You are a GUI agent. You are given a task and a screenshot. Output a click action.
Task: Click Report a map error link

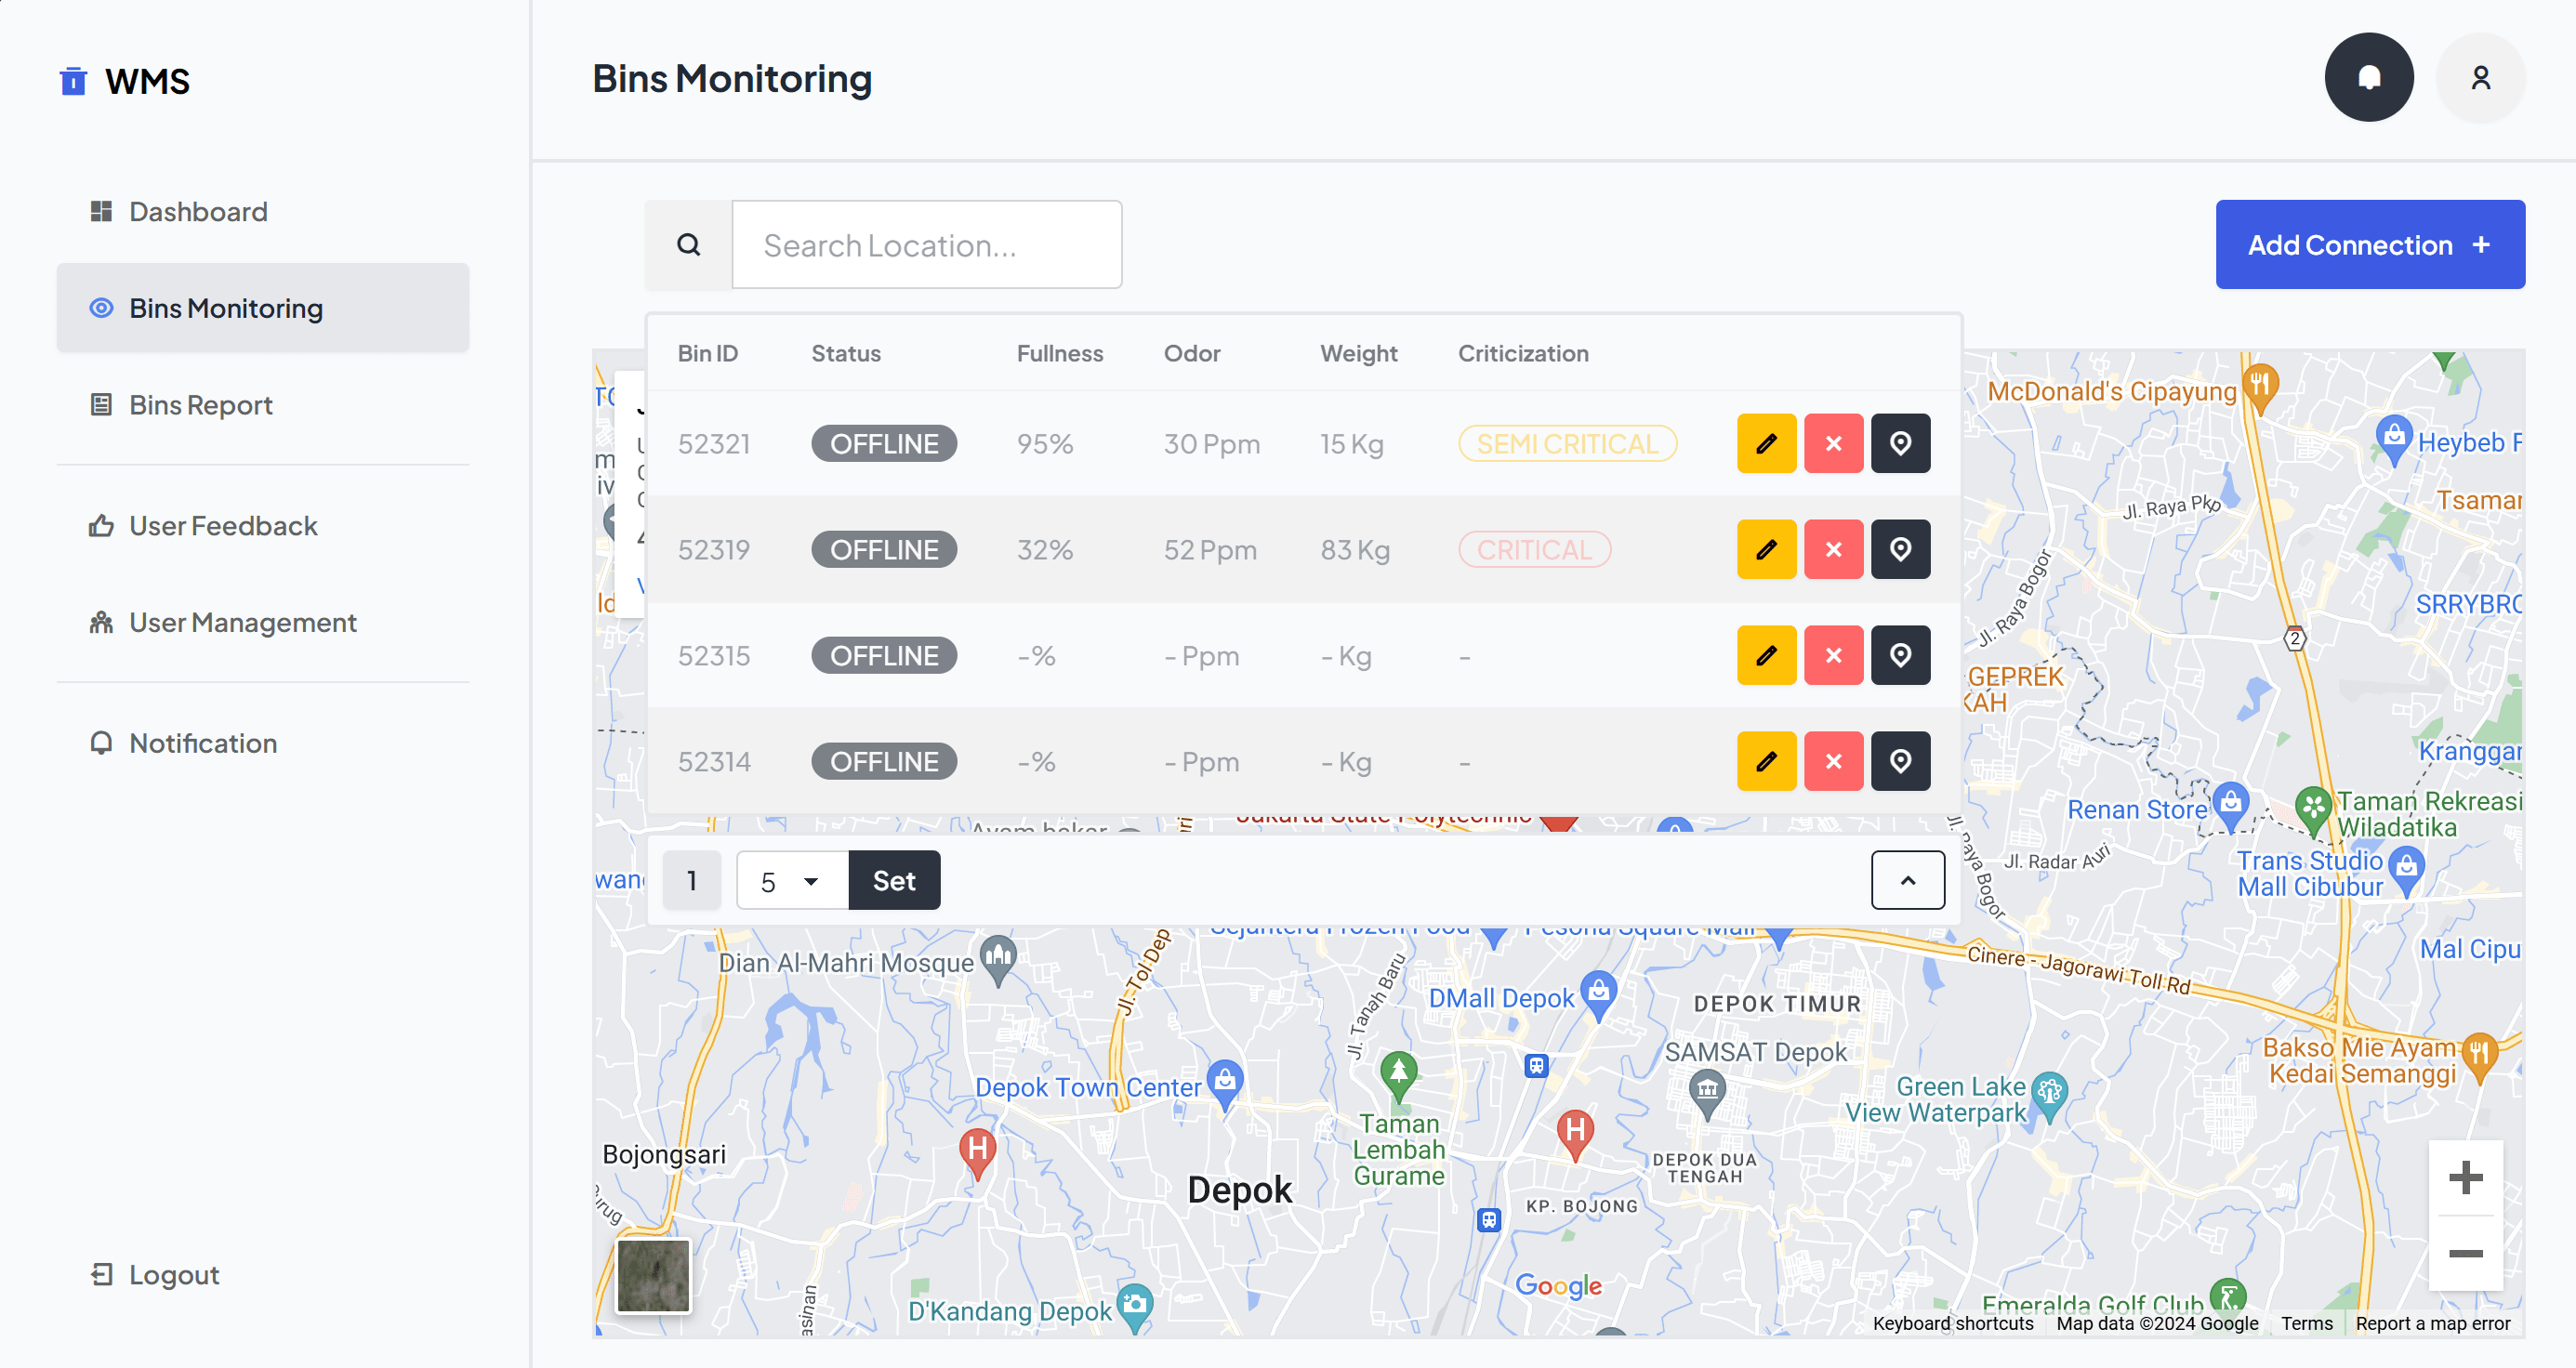2432,1323
